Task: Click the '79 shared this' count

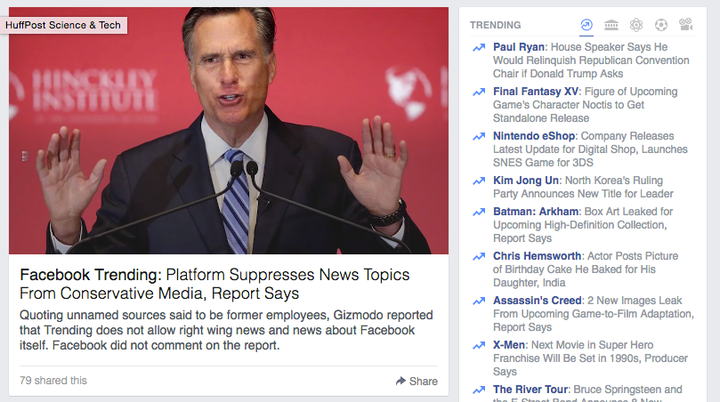Action: pyautogui.click(x=53, y=380)
